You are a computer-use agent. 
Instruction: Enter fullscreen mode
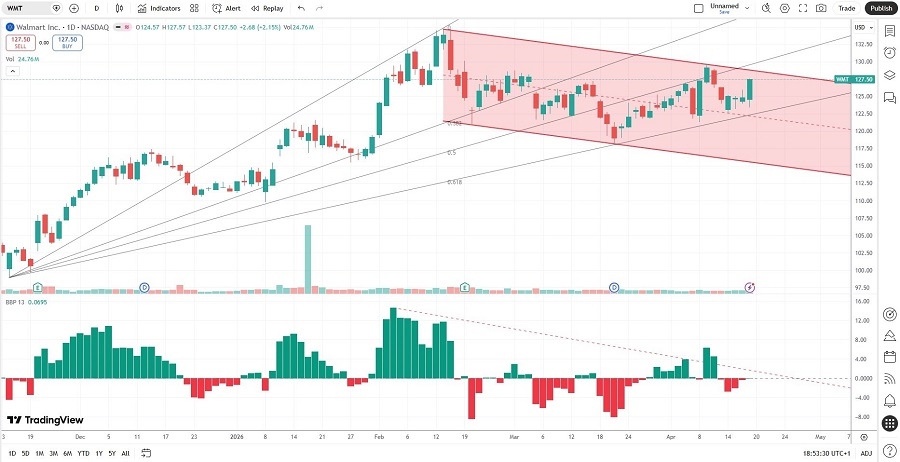[x=803, y=8]
